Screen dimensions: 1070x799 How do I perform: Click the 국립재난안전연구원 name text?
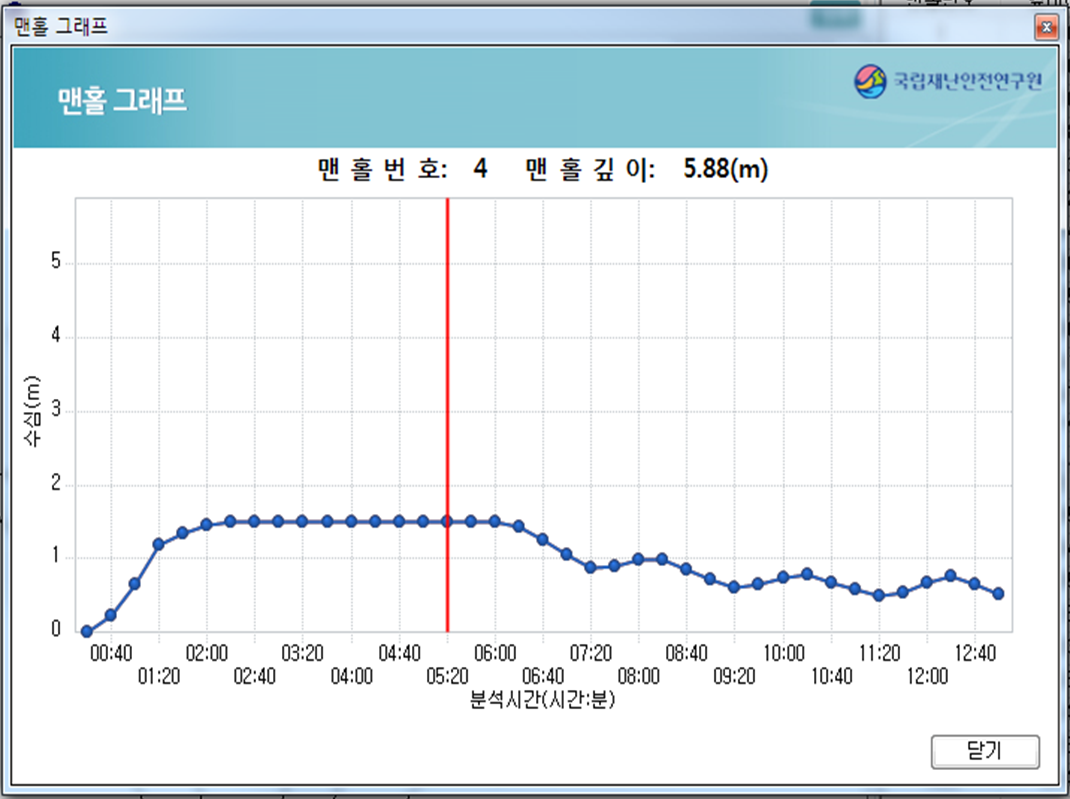tap(968, 81)
